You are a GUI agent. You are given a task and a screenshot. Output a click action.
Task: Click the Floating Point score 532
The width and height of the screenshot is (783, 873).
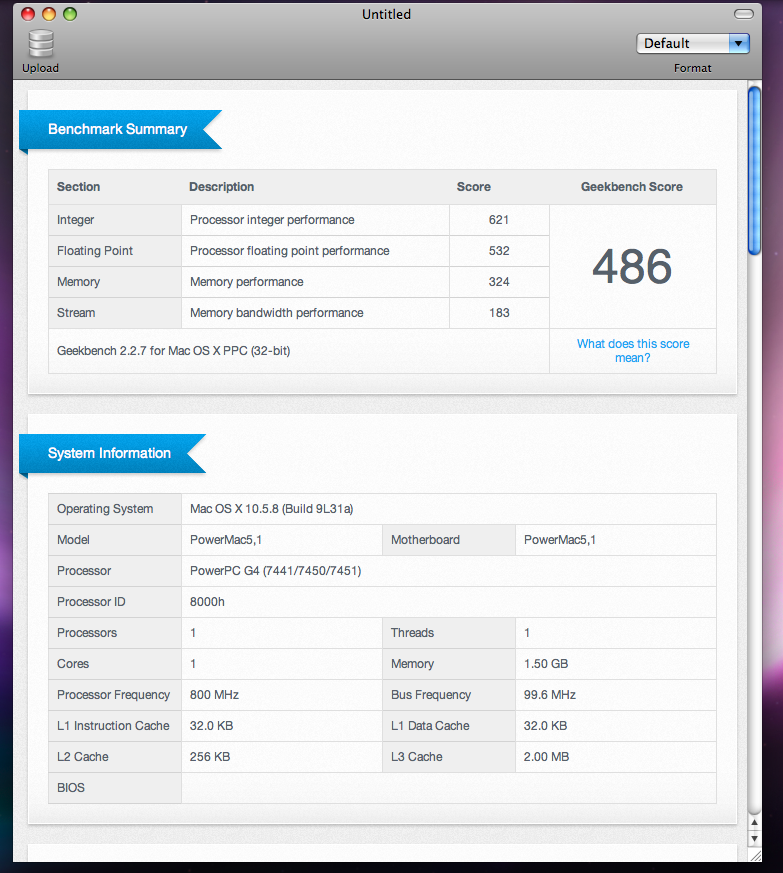click(499, 251)
